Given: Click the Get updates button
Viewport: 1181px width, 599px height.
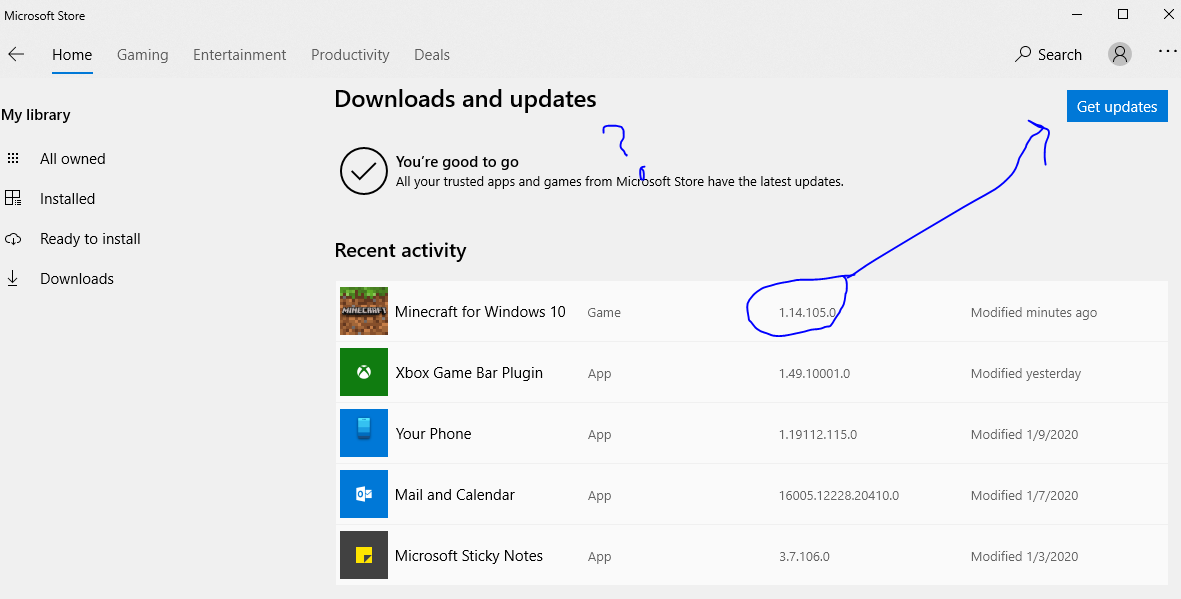Looking at the screenshot, I should [x=1116, y=107].
